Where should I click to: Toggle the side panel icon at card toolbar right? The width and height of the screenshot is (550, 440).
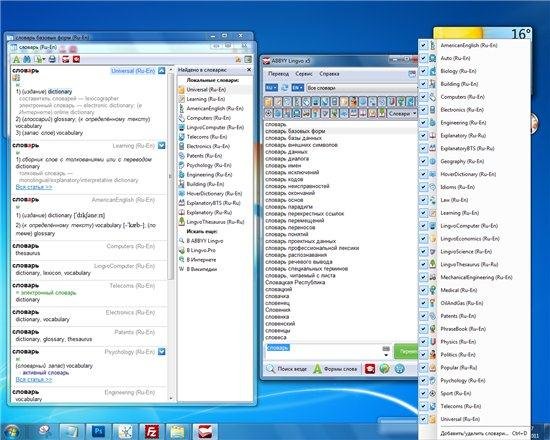pos(248,60)
